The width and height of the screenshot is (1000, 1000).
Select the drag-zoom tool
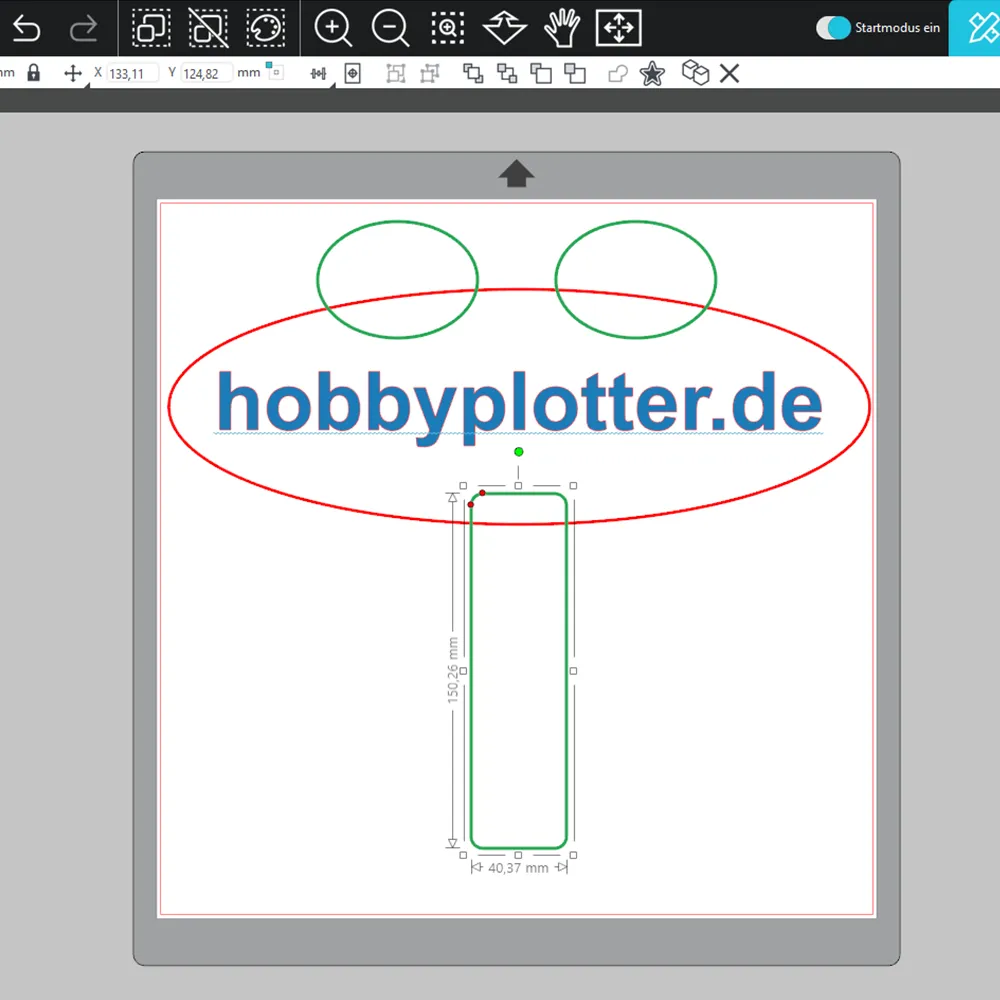click(504, 28)
